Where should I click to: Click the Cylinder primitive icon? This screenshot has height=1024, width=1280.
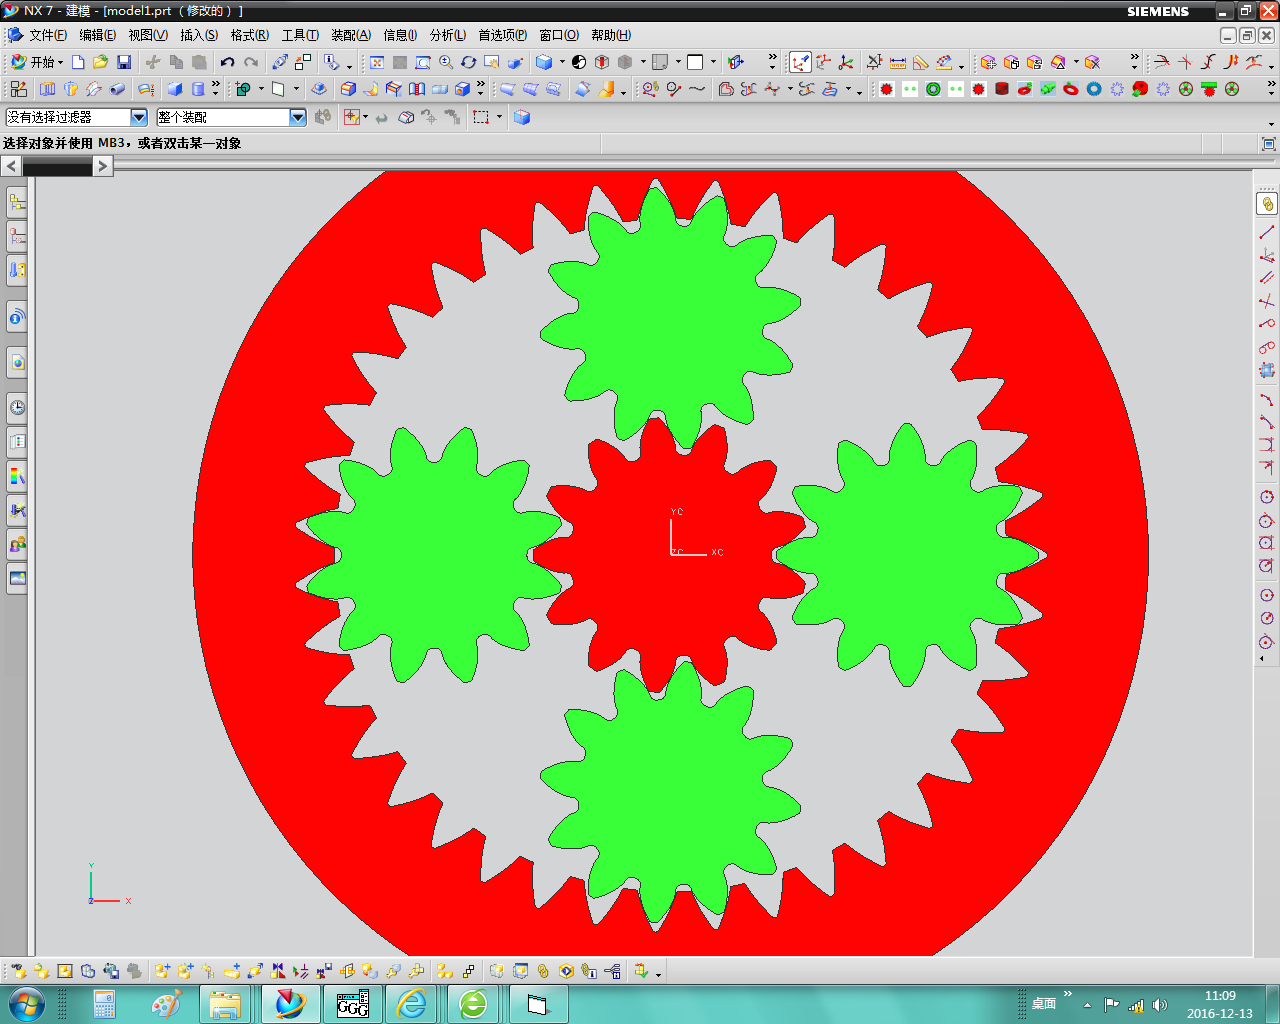(198, 89)
